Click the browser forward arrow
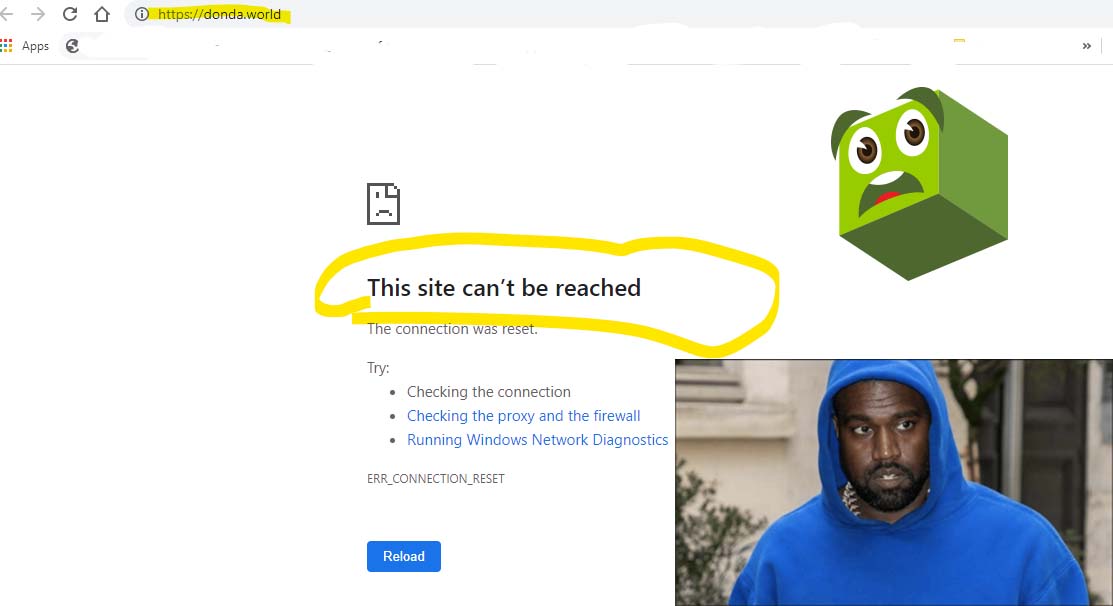This screenshot has height=606, width=1113. (x=38, y=14)
